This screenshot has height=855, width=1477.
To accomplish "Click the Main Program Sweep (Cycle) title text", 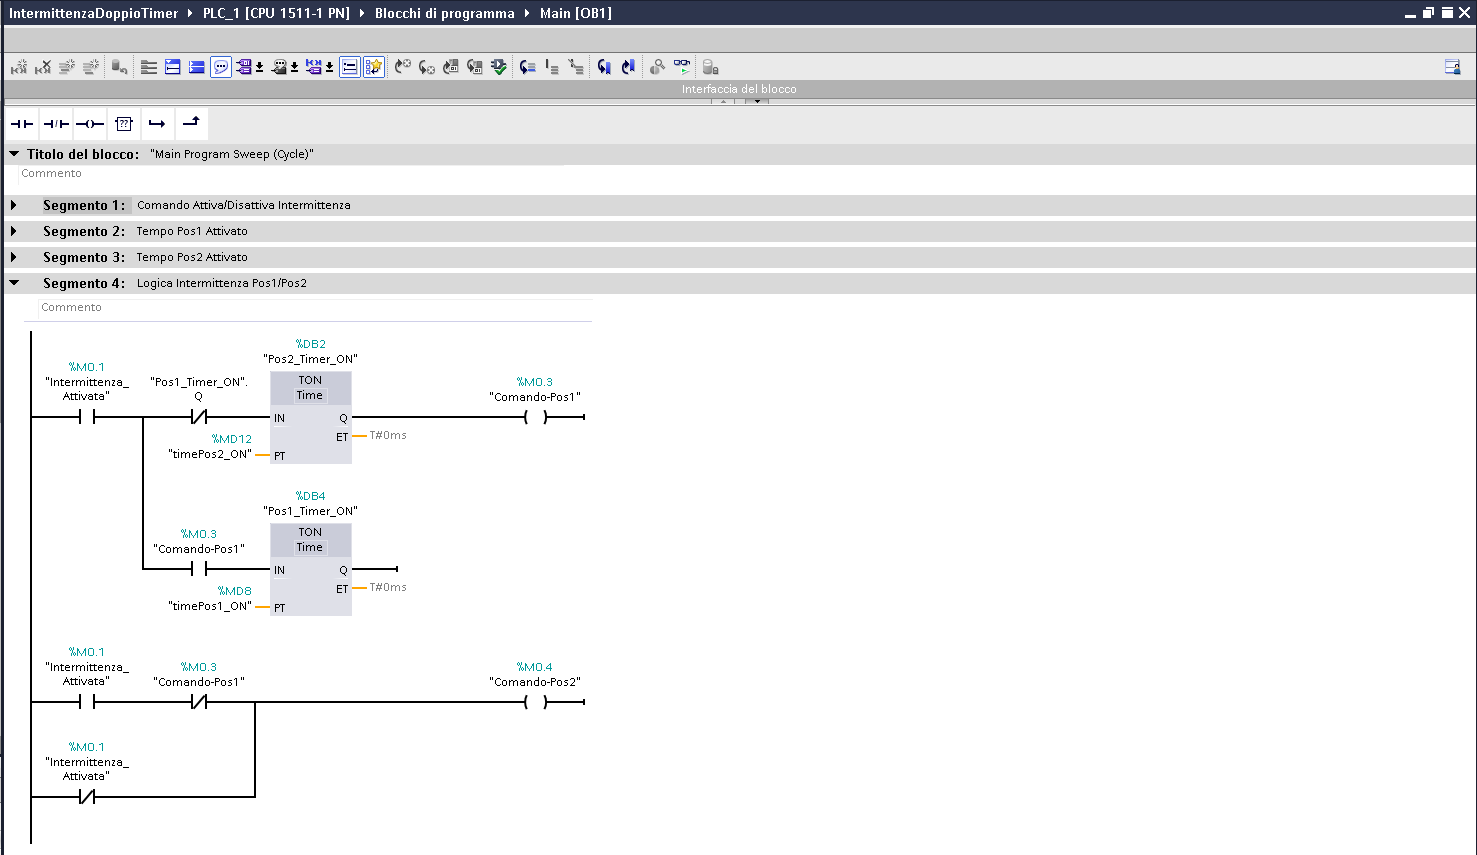I will point(232,154).
